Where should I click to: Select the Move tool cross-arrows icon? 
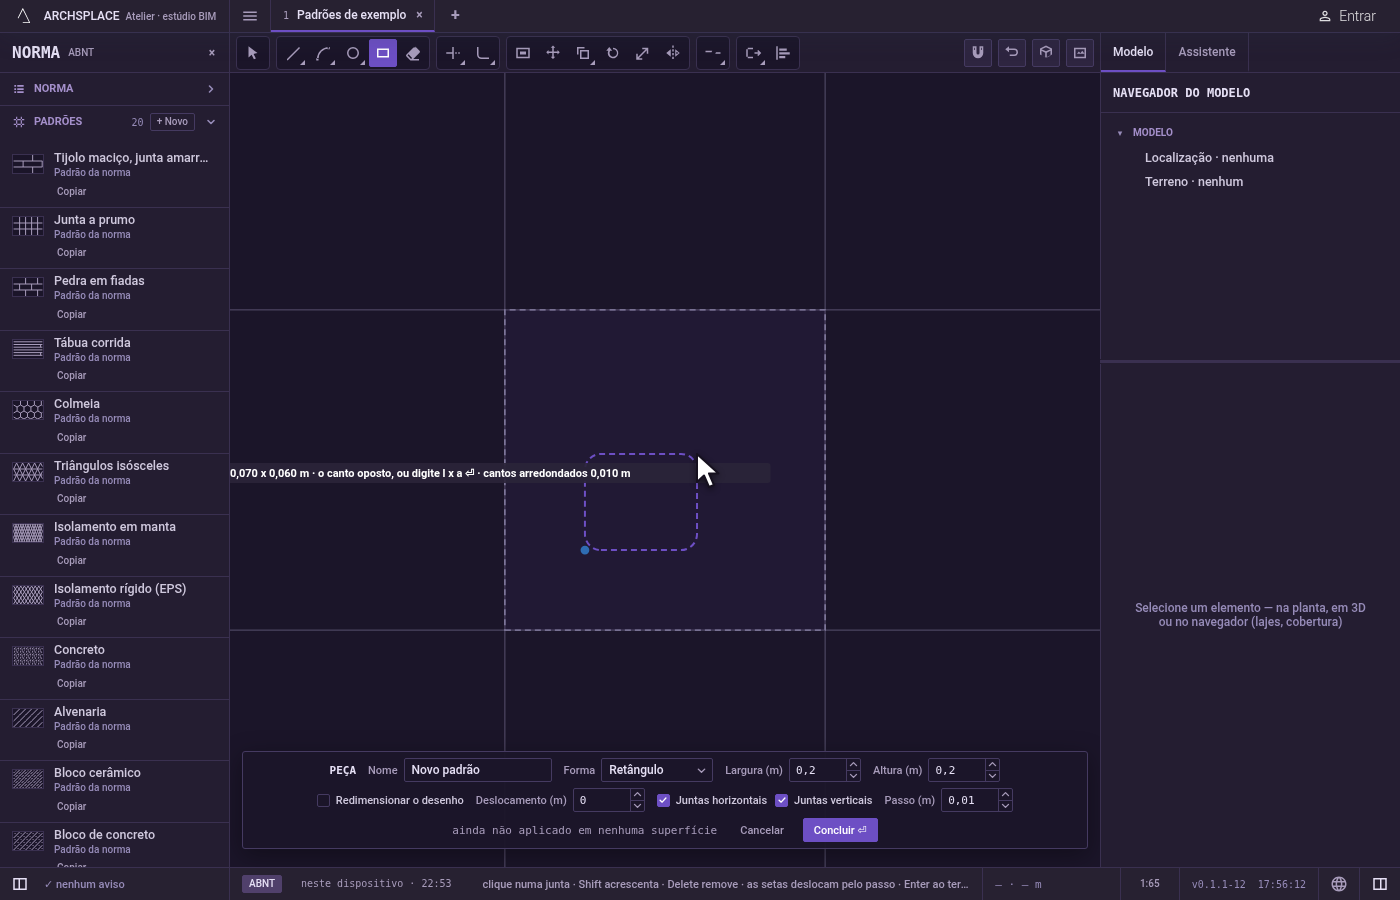[x=553, y=53]
